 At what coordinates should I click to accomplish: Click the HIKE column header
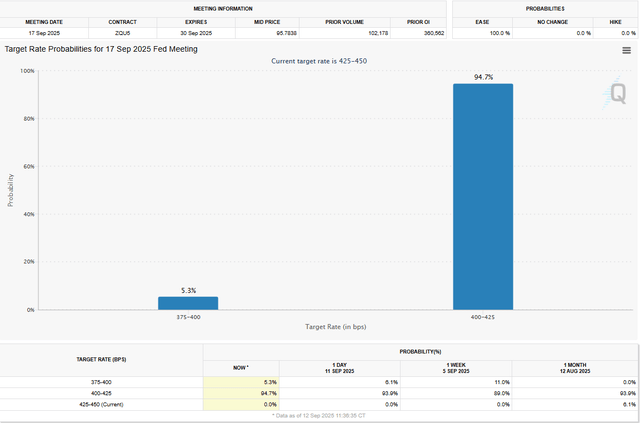(x=616, y=22)
